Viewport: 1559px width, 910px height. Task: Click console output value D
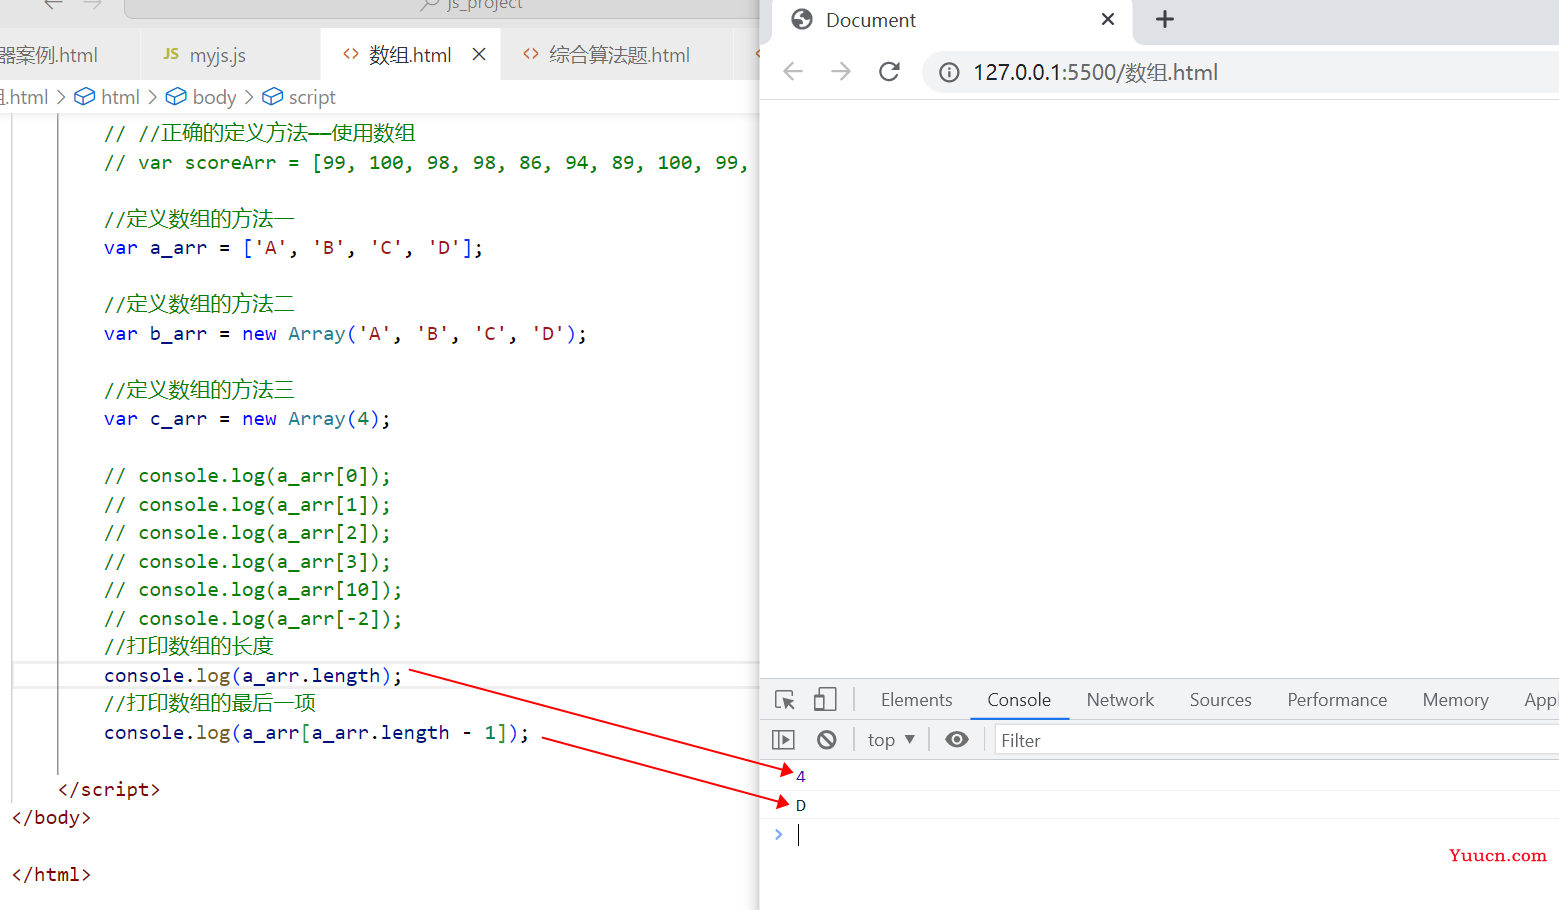pyautogui.click(x=800, y=805)
